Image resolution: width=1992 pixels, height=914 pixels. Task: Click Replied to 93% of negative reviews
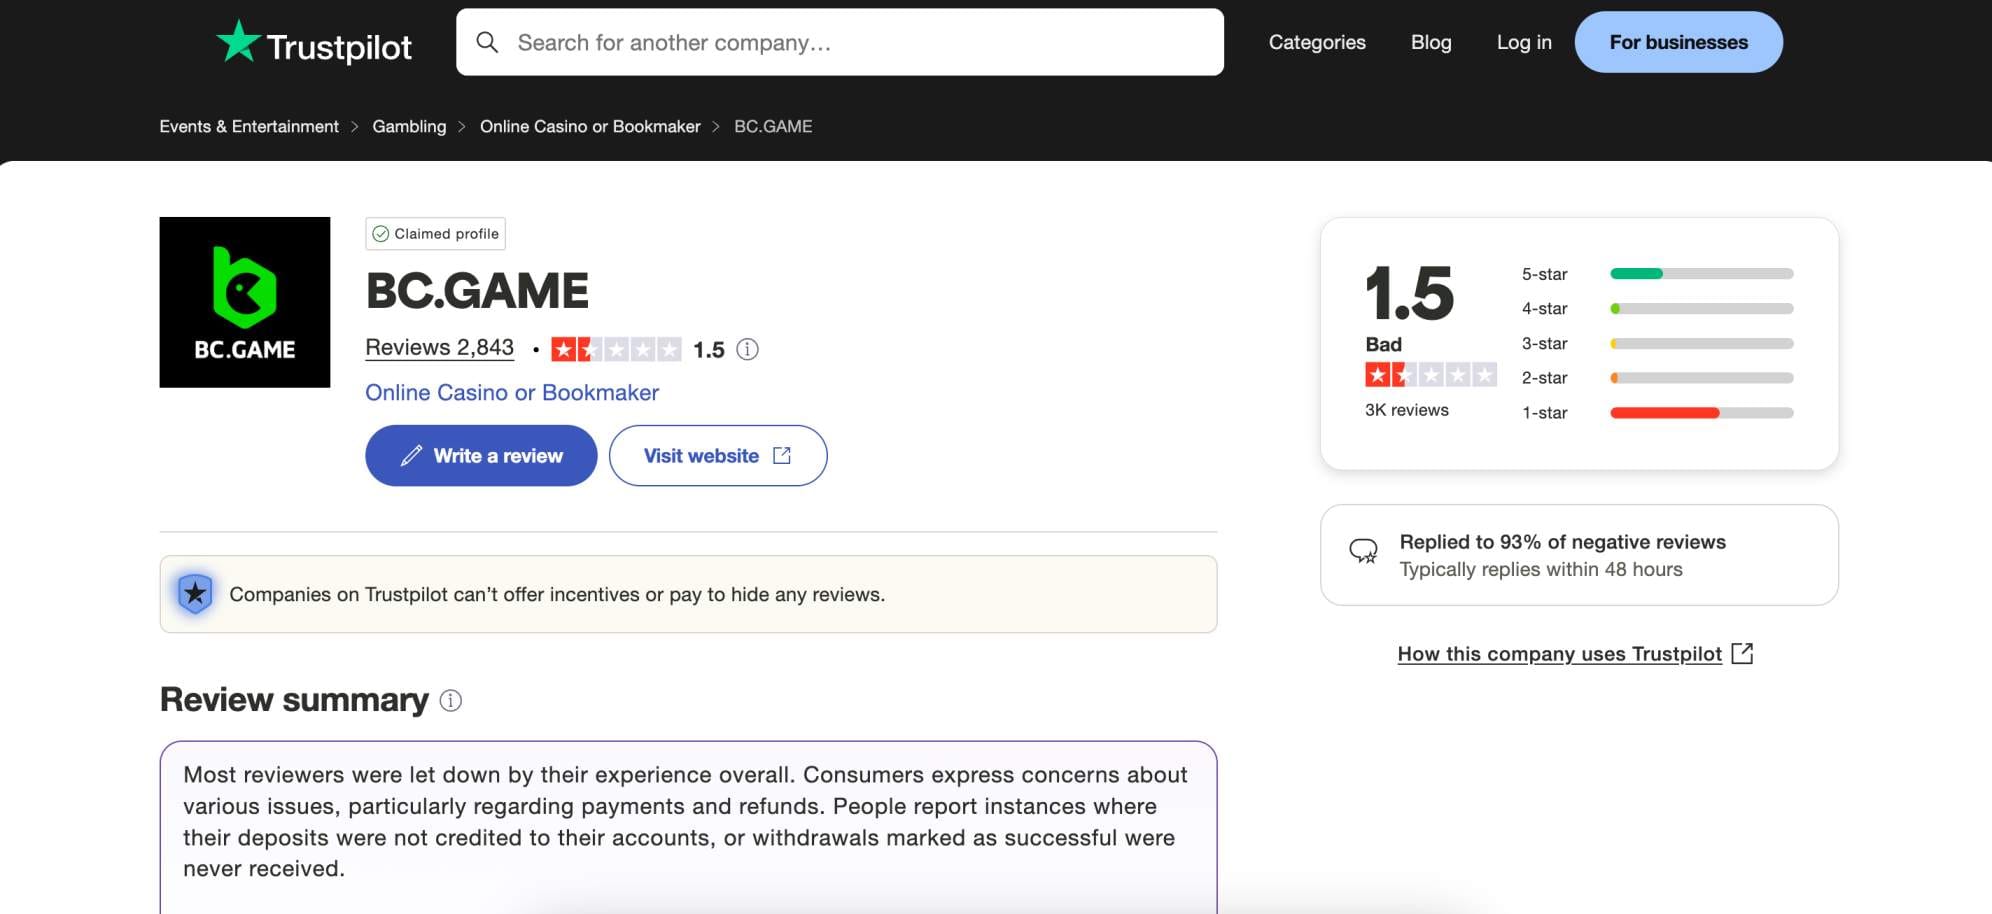point(1562,542)
